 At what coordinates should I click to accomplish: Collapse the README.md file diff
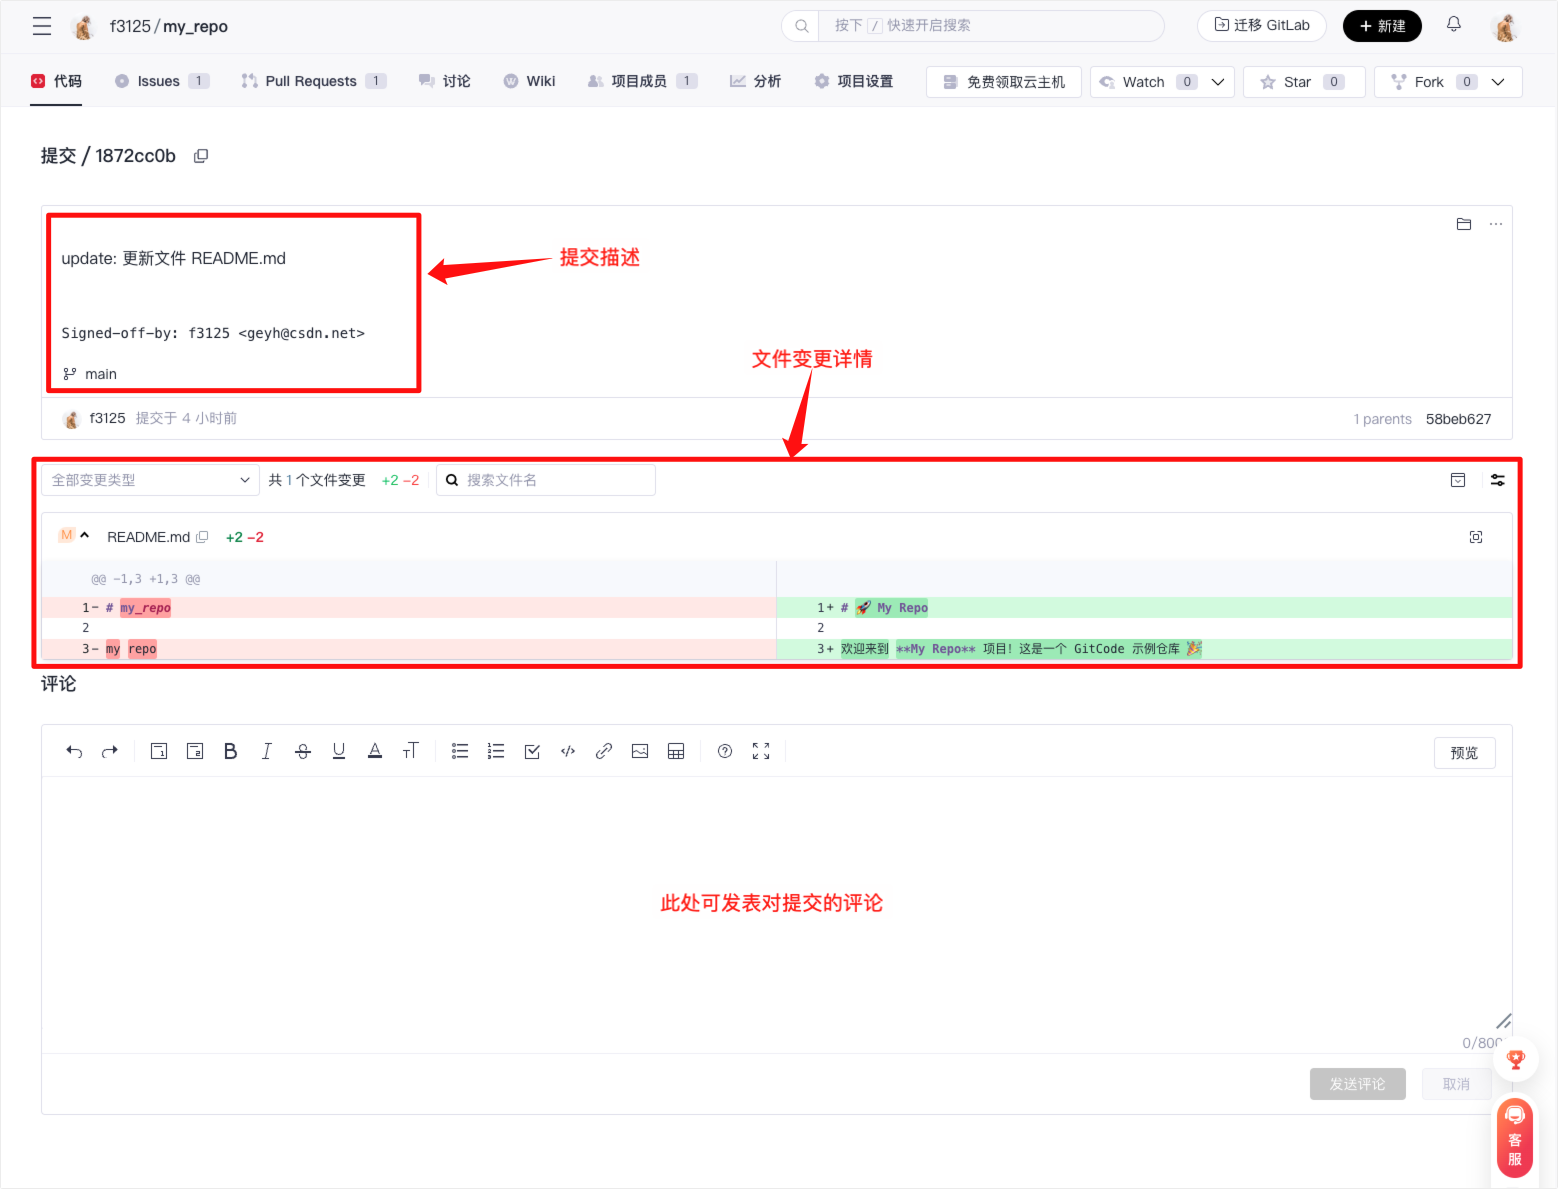point(85,536)
